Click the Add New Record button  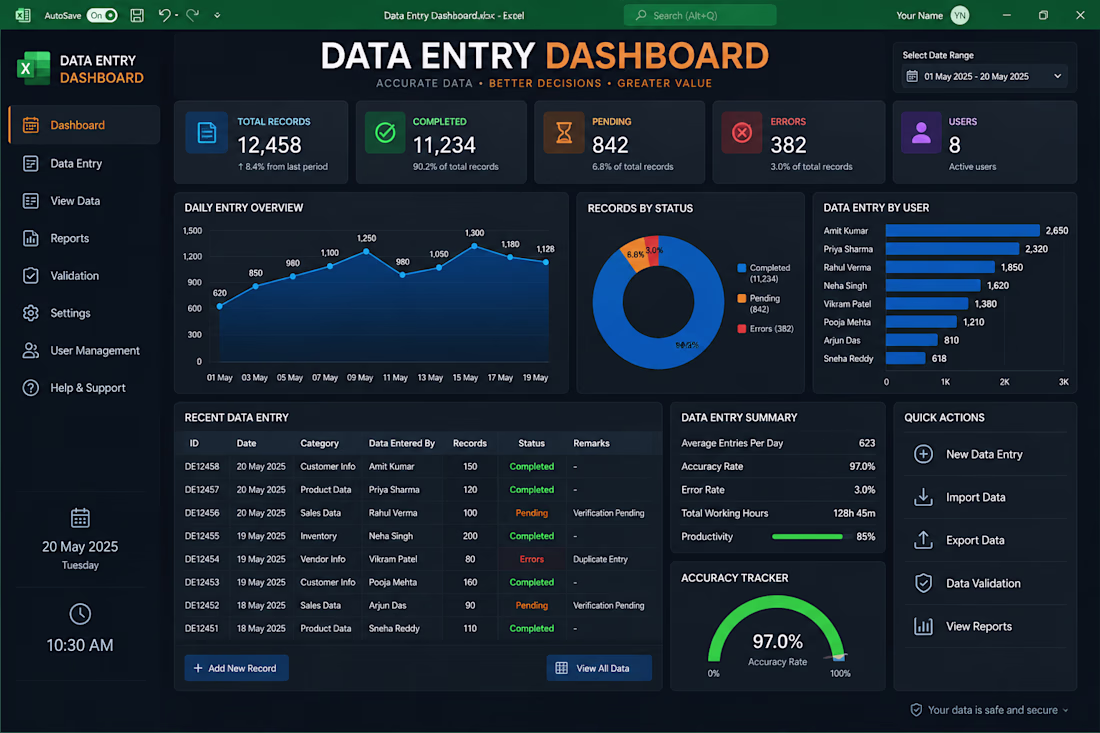click(236, 668)
